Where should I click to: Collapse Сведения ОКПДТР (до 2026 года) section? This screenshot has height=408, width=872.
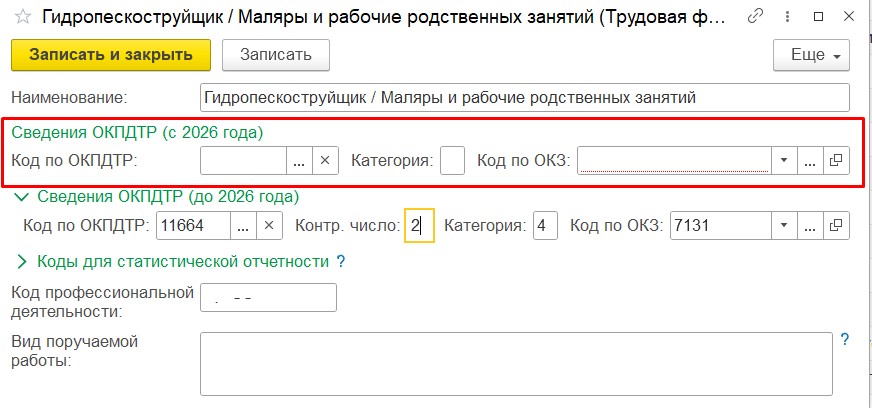click(22, 197)
